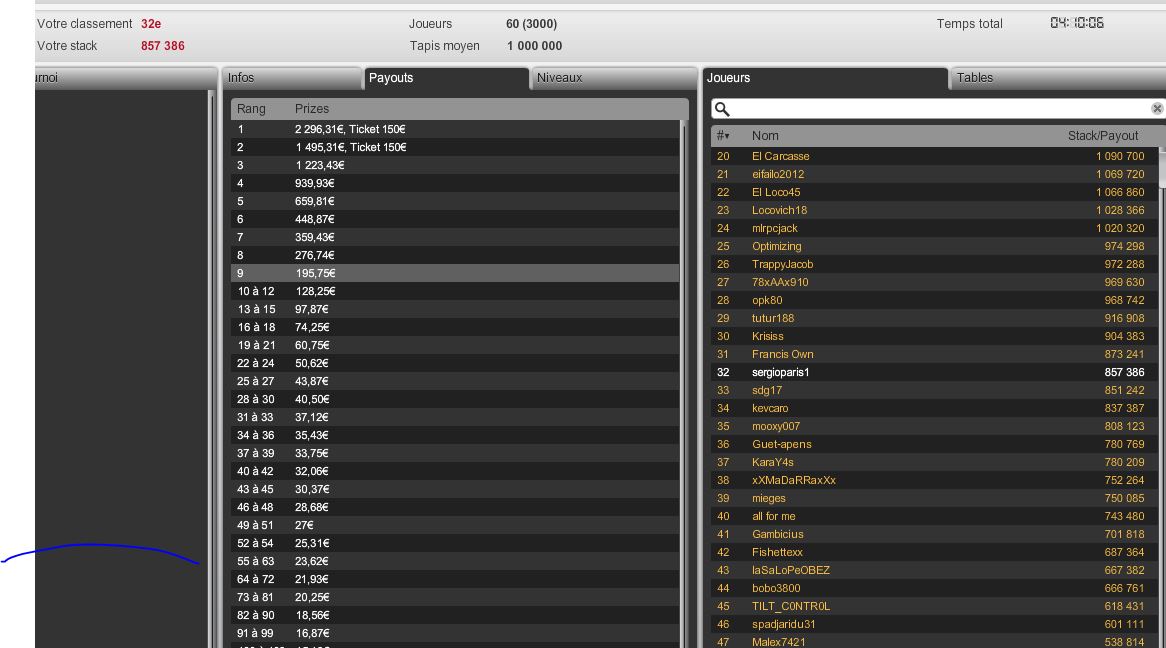Select player mooxy007

click(x=934, y=426)
